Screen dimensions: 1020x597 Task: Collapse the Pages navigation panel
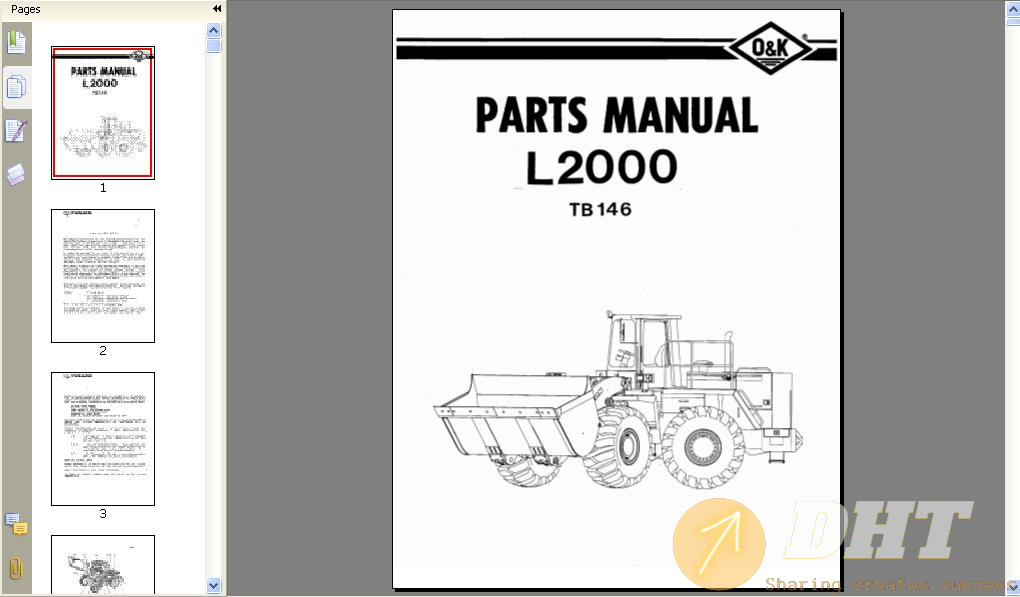click(x=217, y=8)
